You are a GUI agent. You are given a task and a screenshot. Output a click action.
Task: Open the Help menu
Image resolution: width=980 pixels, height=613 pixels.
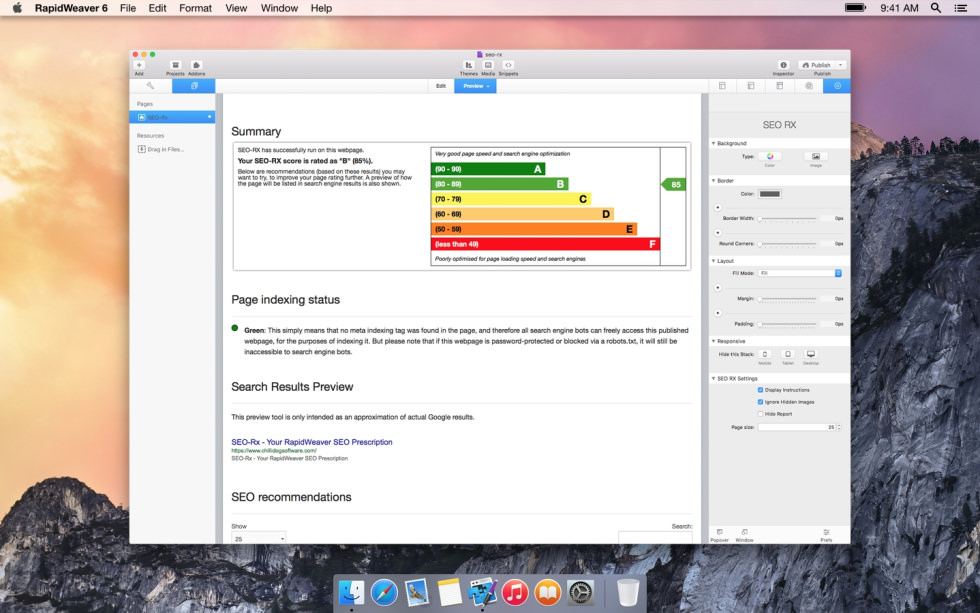pyautogui.click(x=321, y=8)
